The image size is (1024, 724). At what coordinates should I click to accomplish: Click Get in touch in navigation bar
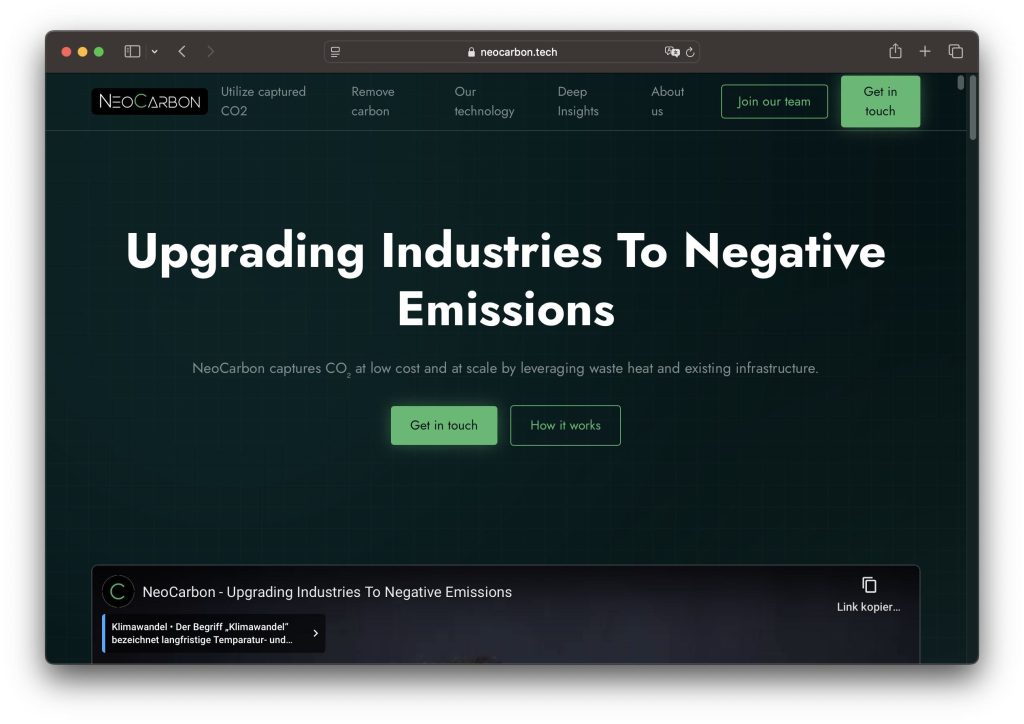point(880,101)
